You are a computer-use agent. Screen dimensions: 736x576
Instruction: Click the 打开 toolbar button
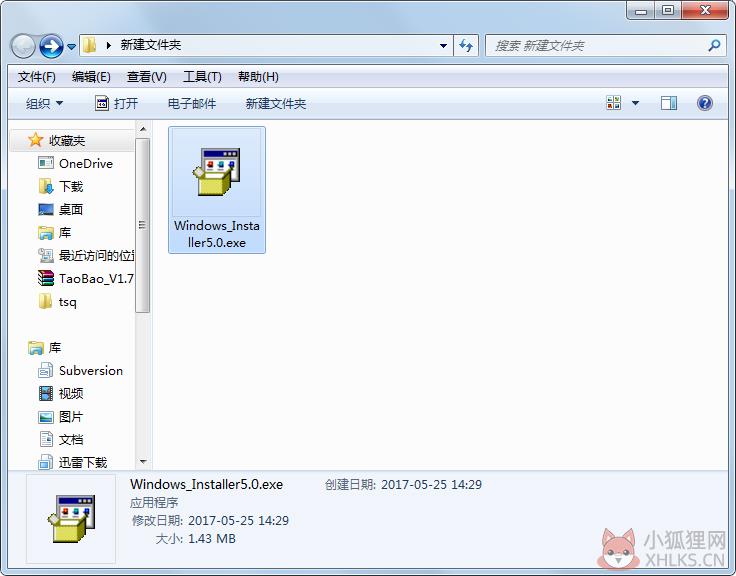click(116, 103)
